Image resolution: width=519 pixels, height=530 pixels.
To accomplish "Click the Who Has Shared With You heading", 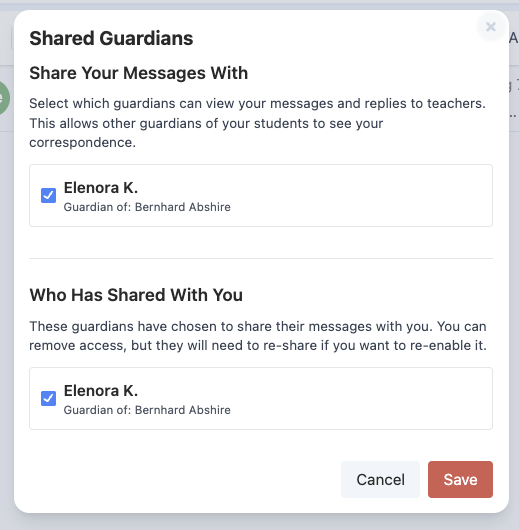I will click(x=136, y=295).
